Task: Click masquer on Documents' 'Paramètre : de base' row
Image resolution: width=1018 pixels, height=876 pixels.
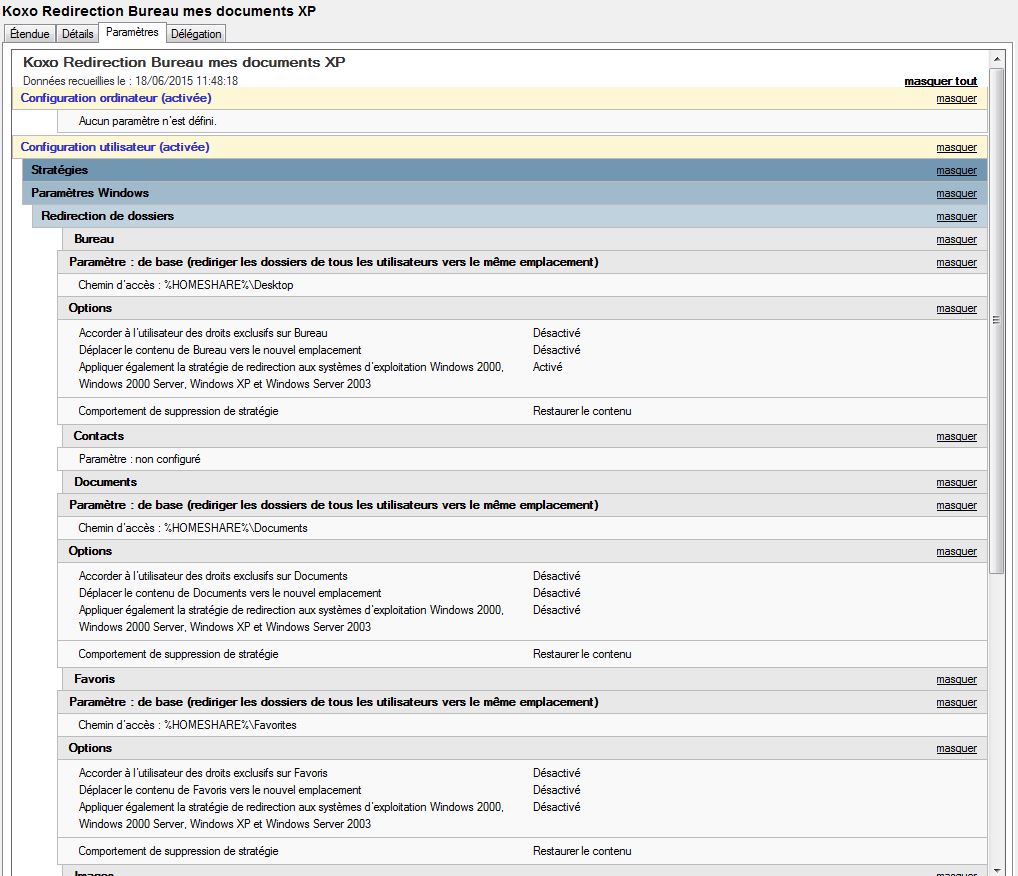Action: (956, 505)
